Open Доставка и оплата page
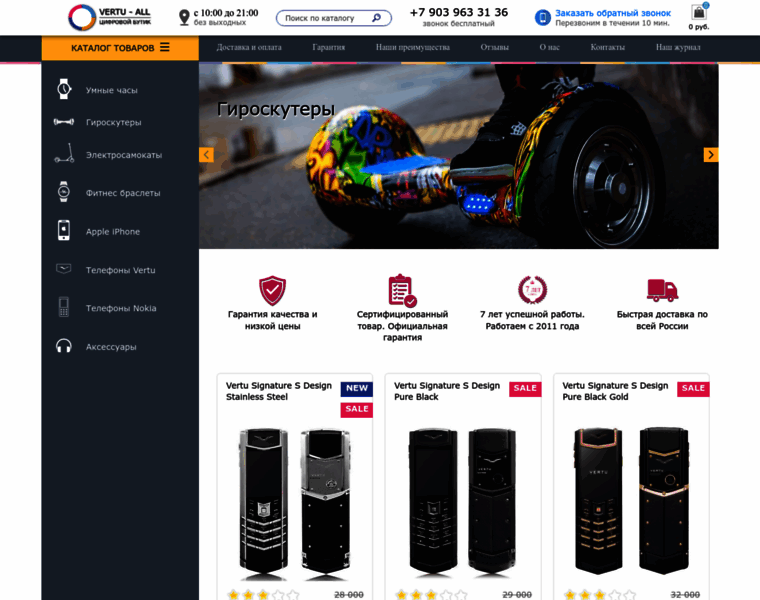The image size is (760, 600). coord(249,47)
